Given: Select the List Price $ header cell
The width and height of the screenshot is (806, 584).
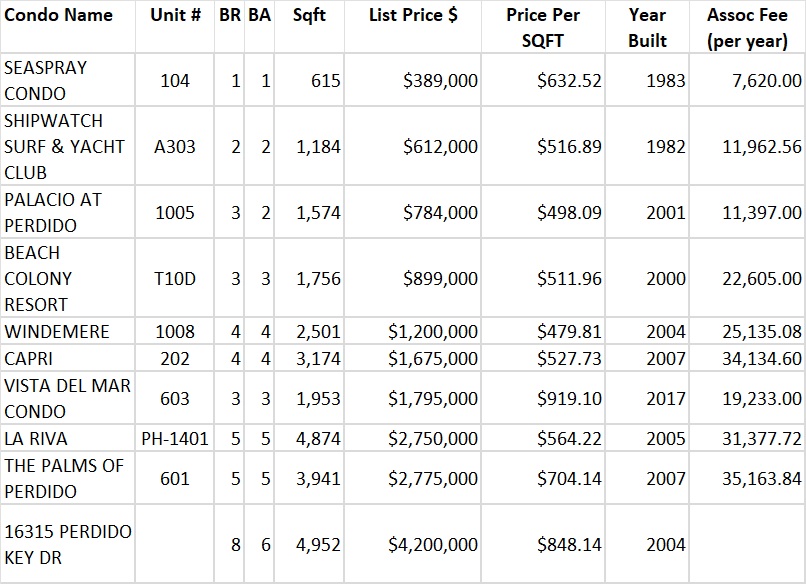Looking at the screenshot, I should coord(413,16).
